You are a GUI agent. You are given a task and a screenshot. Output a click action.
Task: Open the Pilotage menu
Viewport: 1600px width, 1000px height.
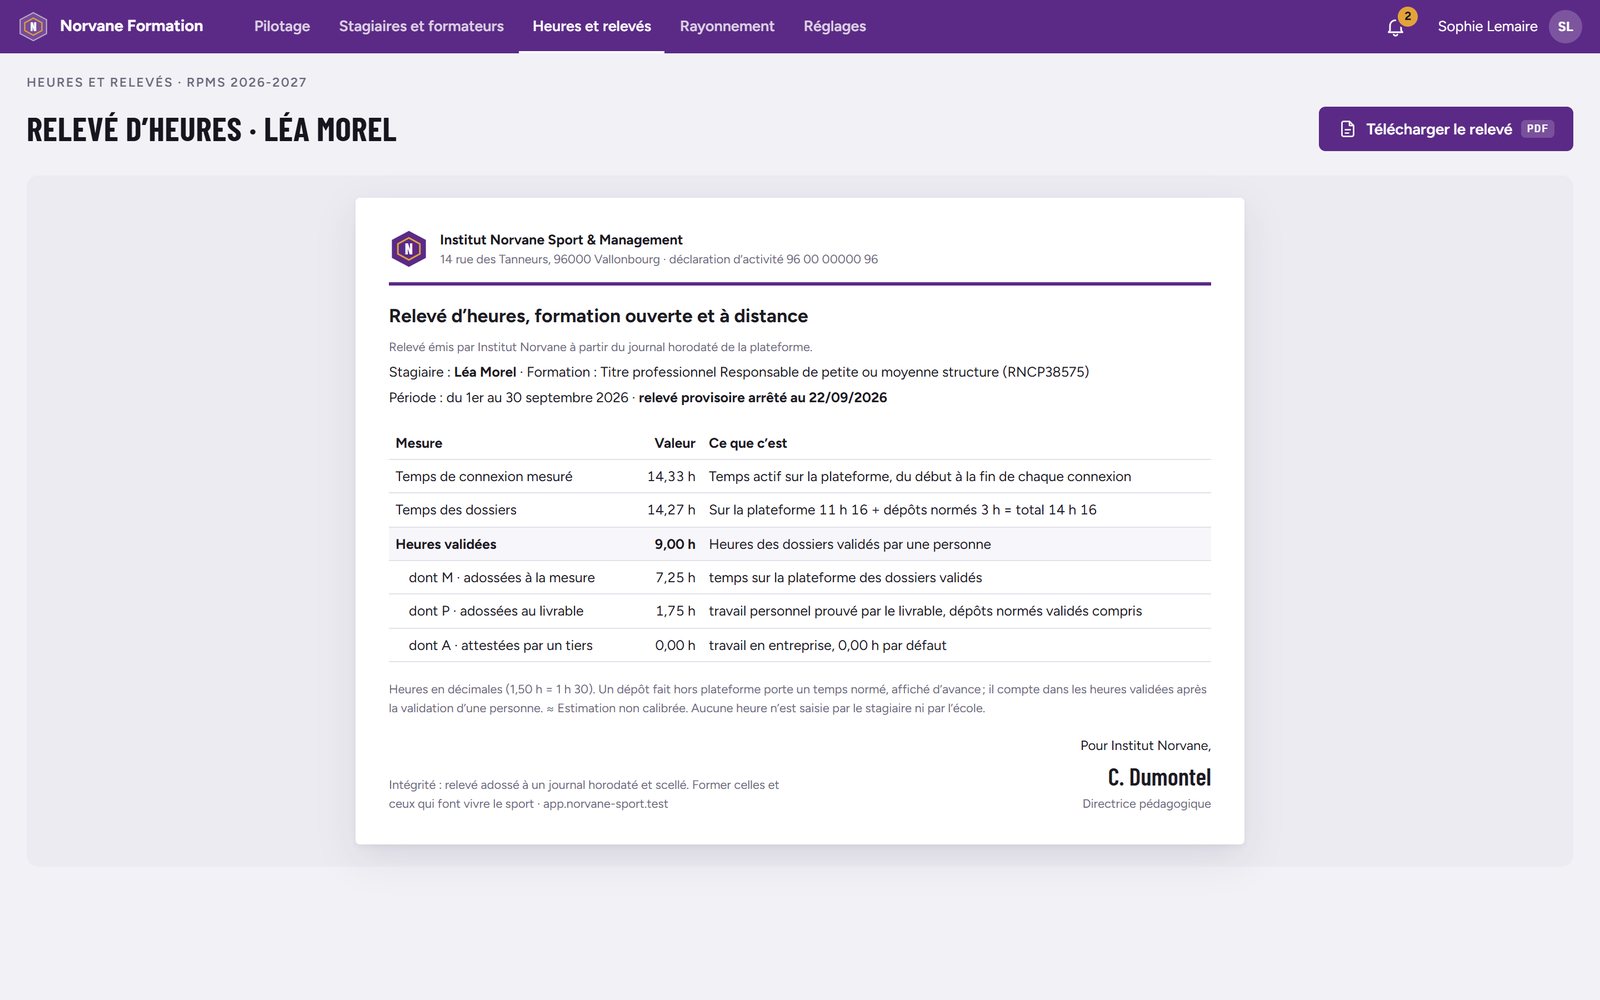click(x=282, y=26)
